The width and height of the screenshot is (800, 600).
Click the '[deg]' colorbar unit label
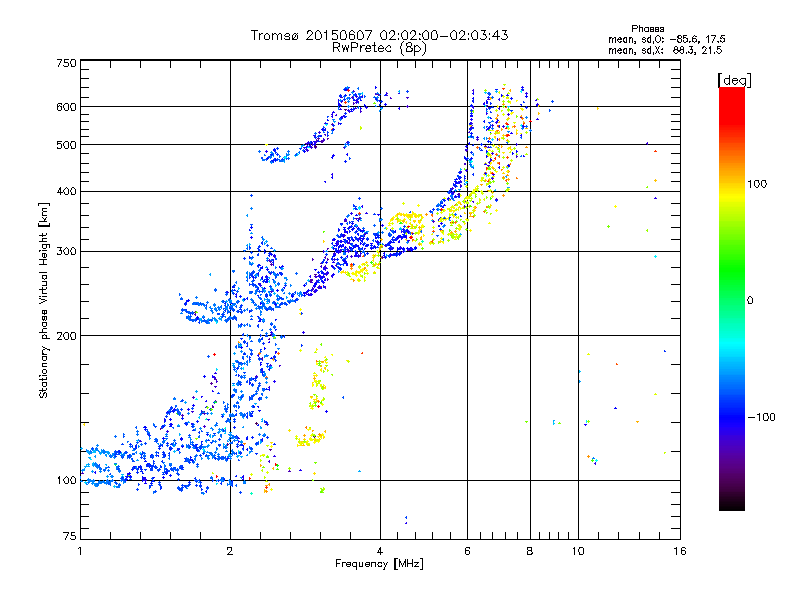click(734, 80)
